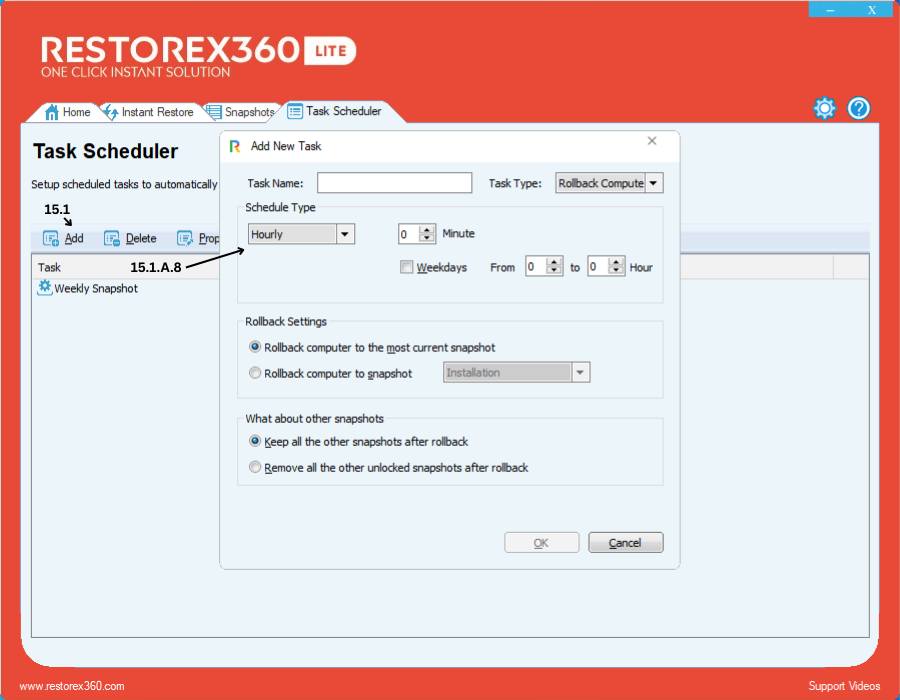900x700 pixels.
Task: Enable the Weekdays checkbox
Action: [407, 267]
